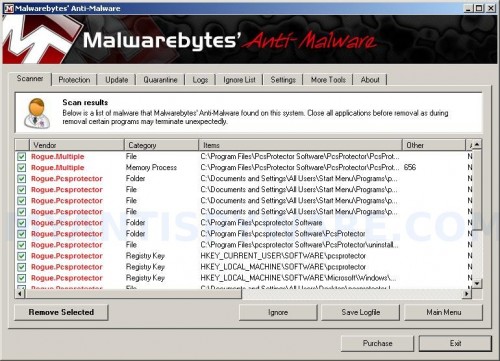Screen dimensions: 500x361
Task: Click the Malwarebytes M logo in banner
Action: [x=38, y=39]
